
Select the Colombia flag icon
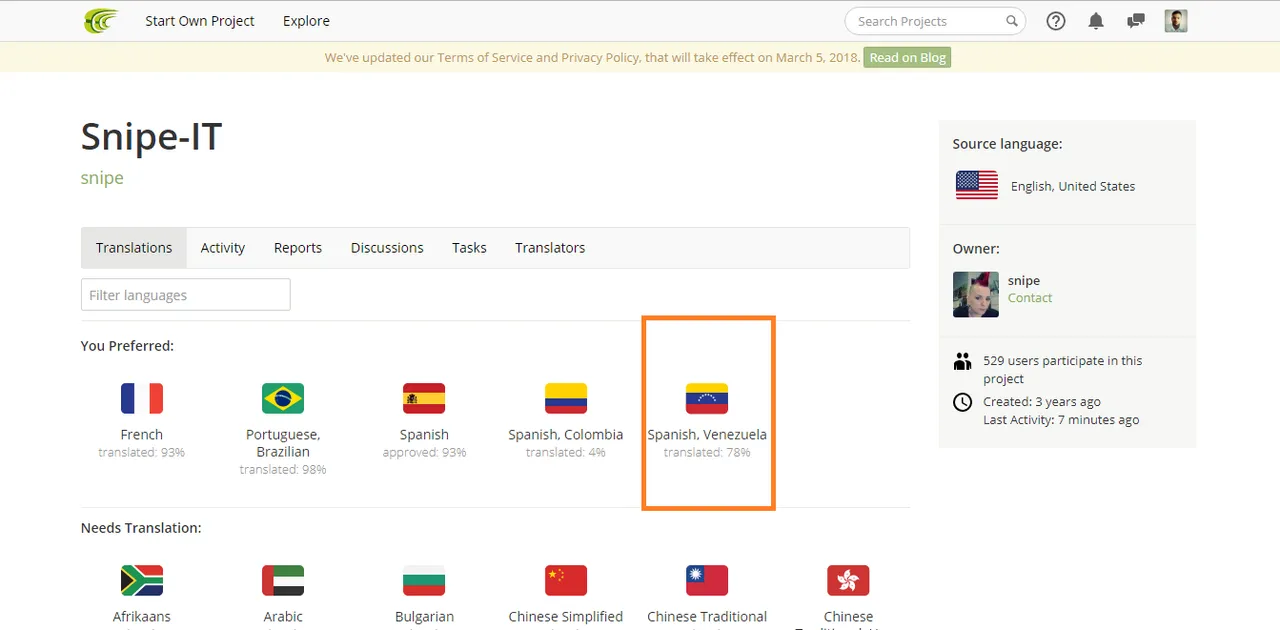click(566, 398)
